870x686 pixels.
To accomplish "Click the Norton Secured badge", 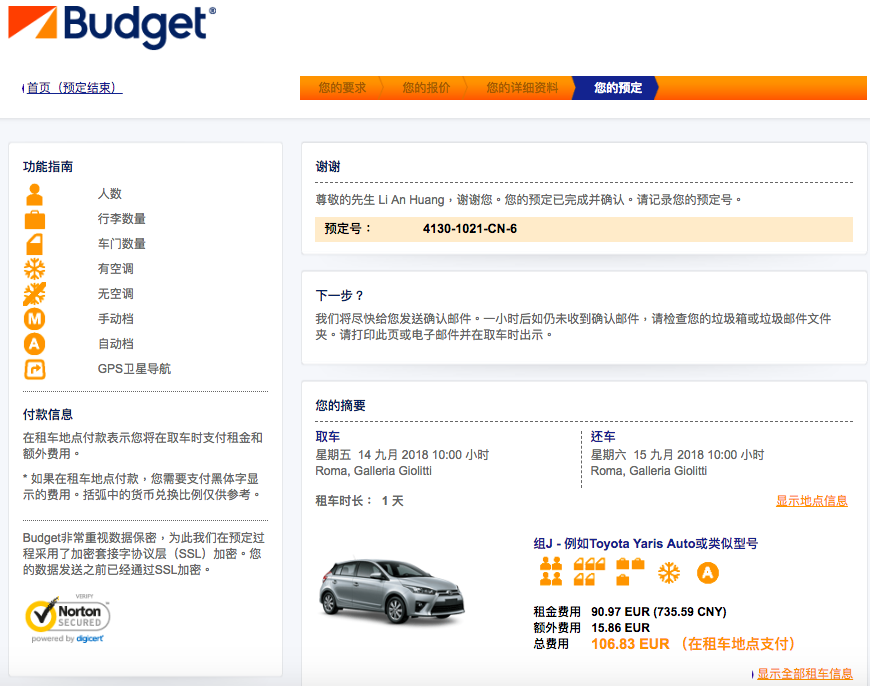I will (68, 619).
